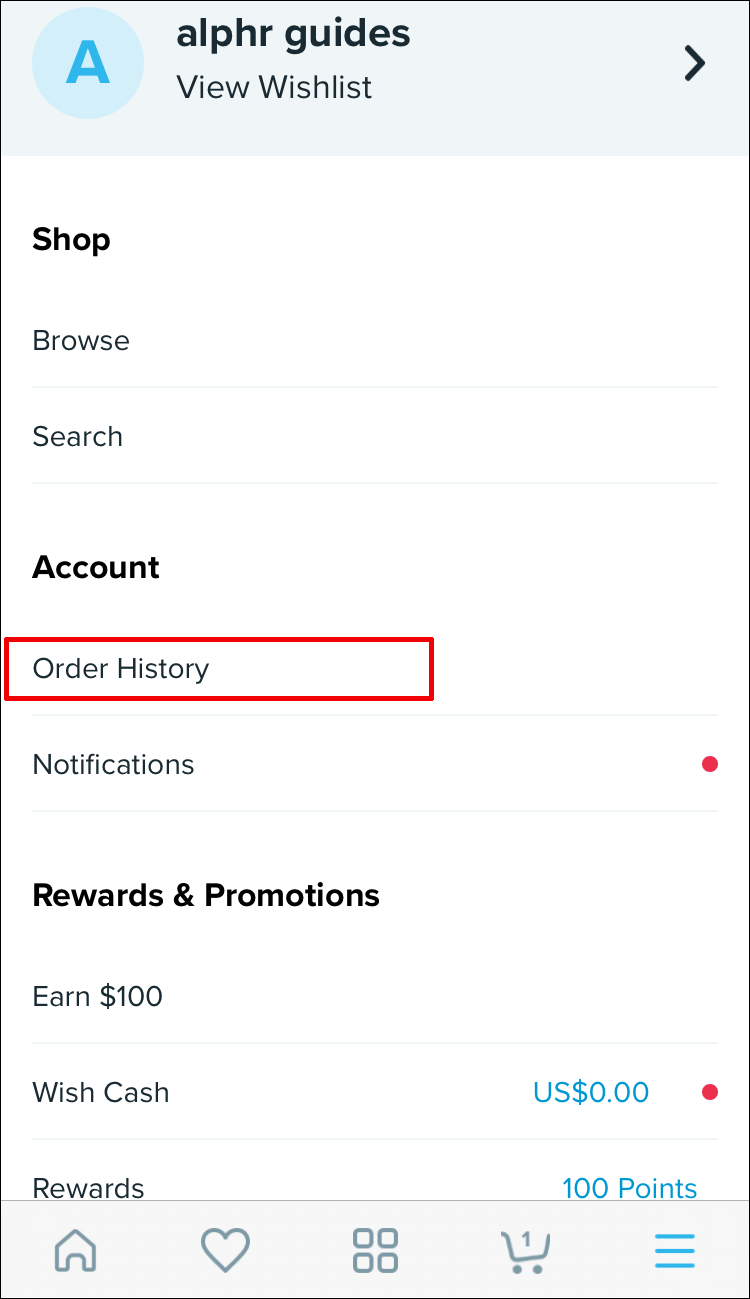Click the red dot beside Wish Cash

click(x=710, y=1092)
